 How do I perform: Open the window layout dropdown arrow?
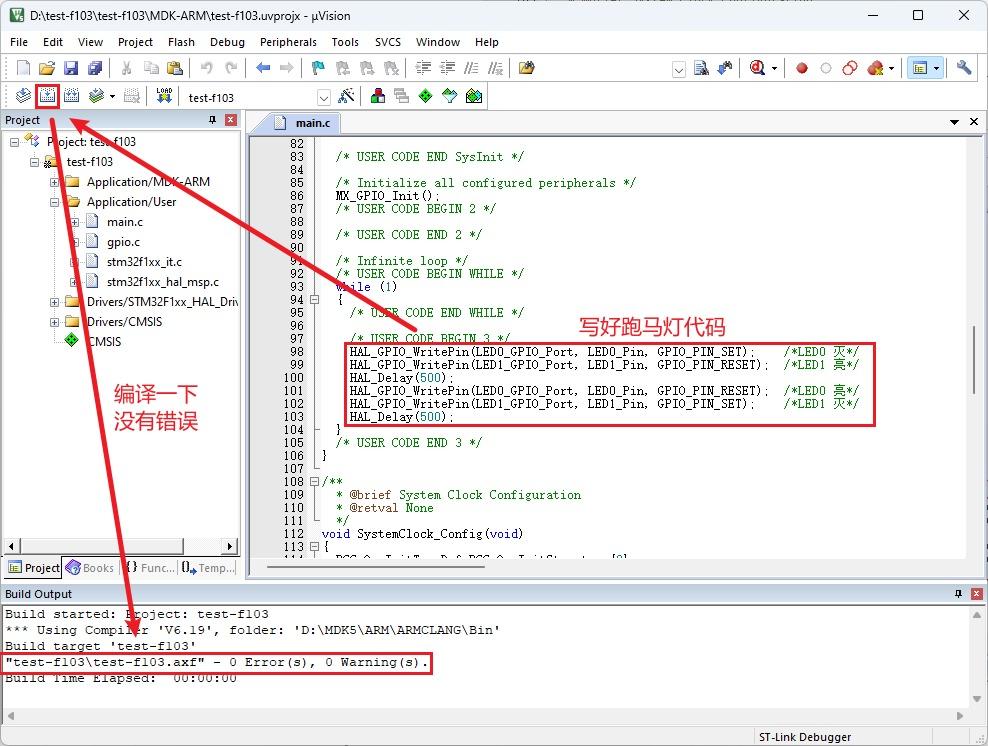(x=936, y=69)
